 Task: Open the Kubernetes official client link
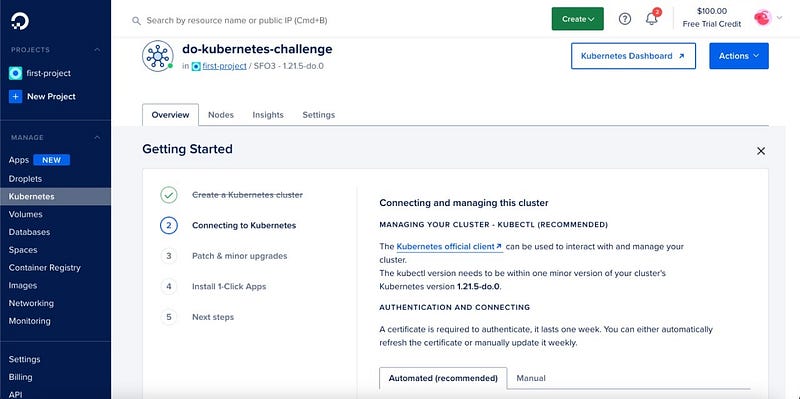[449, 246]
